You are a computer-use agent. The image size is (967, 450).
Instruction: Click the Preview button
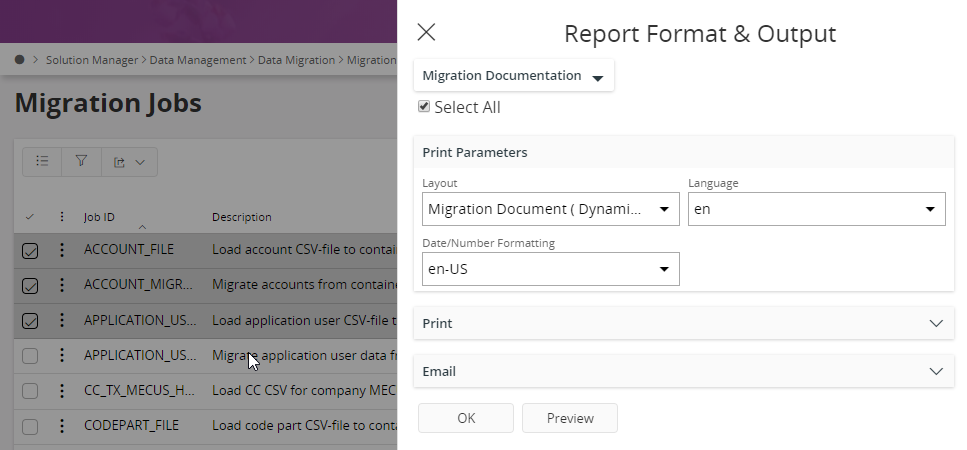click(x=570, y=418)
